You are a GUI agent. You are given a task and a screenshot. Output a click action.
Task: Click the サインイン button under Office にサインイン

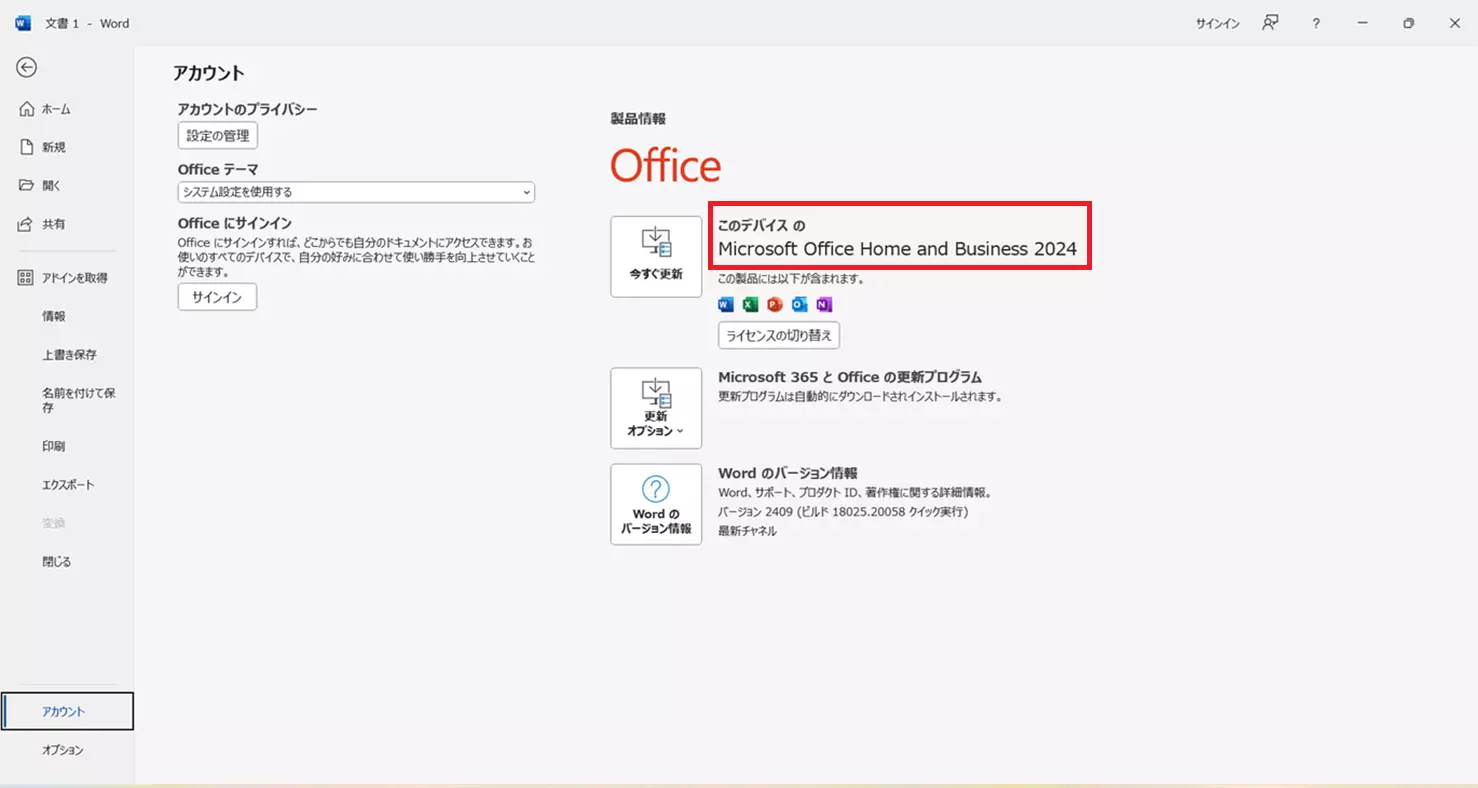(x=217, y=297)
